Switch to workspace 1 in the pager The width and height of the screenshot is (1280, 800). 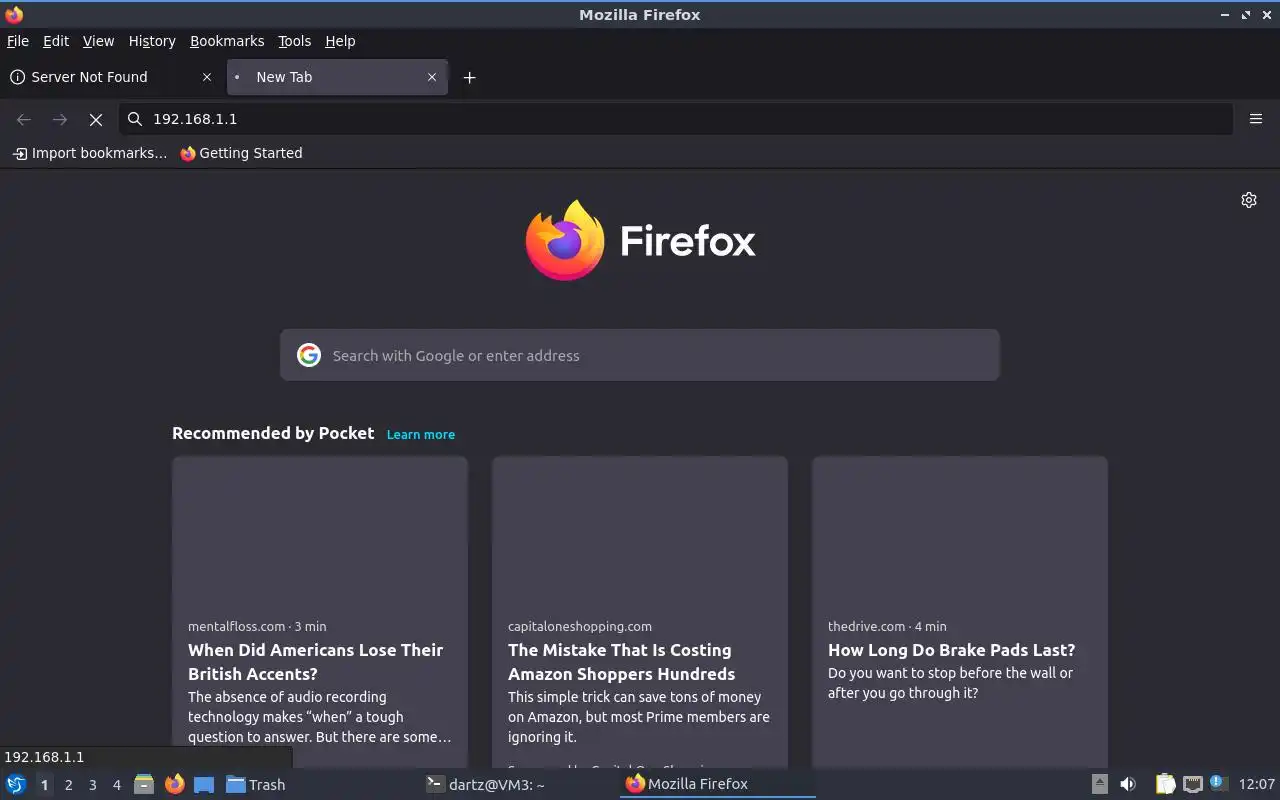coord(44,785)
